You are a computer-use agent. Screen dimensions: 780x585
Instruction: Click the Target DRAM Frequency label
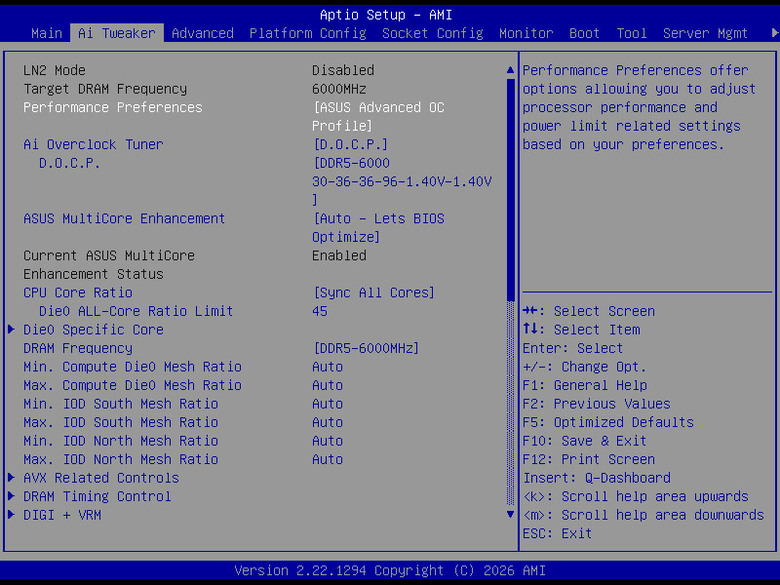(105, 89)
